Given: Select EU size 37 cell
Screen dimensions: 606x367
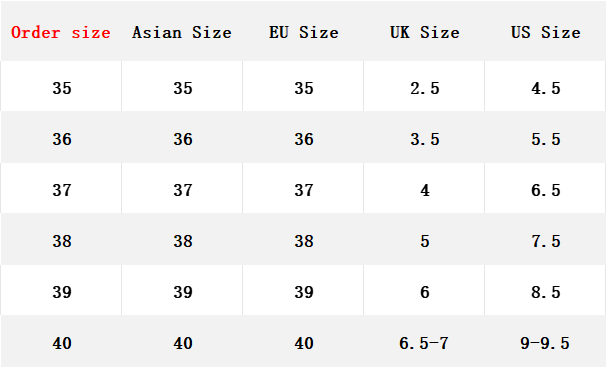Looking at the screenshot, I should point(304,190).
